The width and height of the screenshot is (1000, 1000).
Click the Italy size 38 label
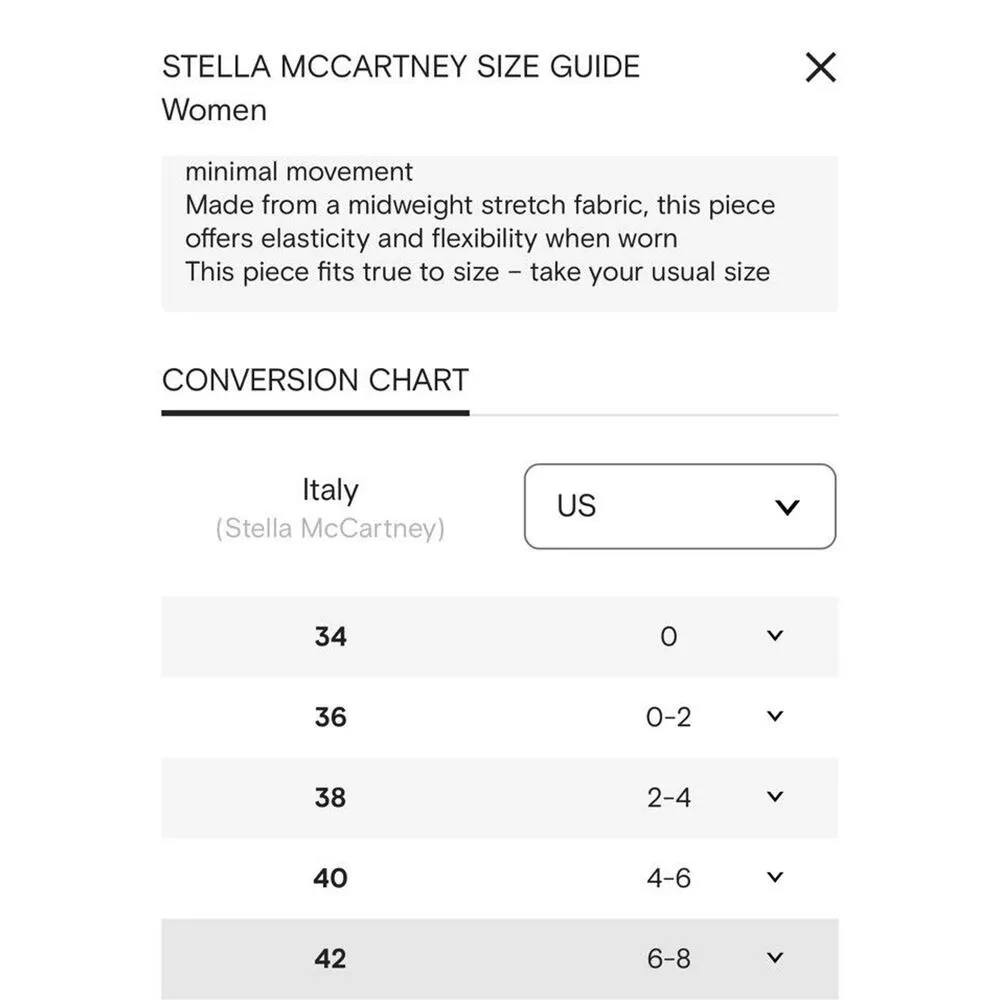330,798
